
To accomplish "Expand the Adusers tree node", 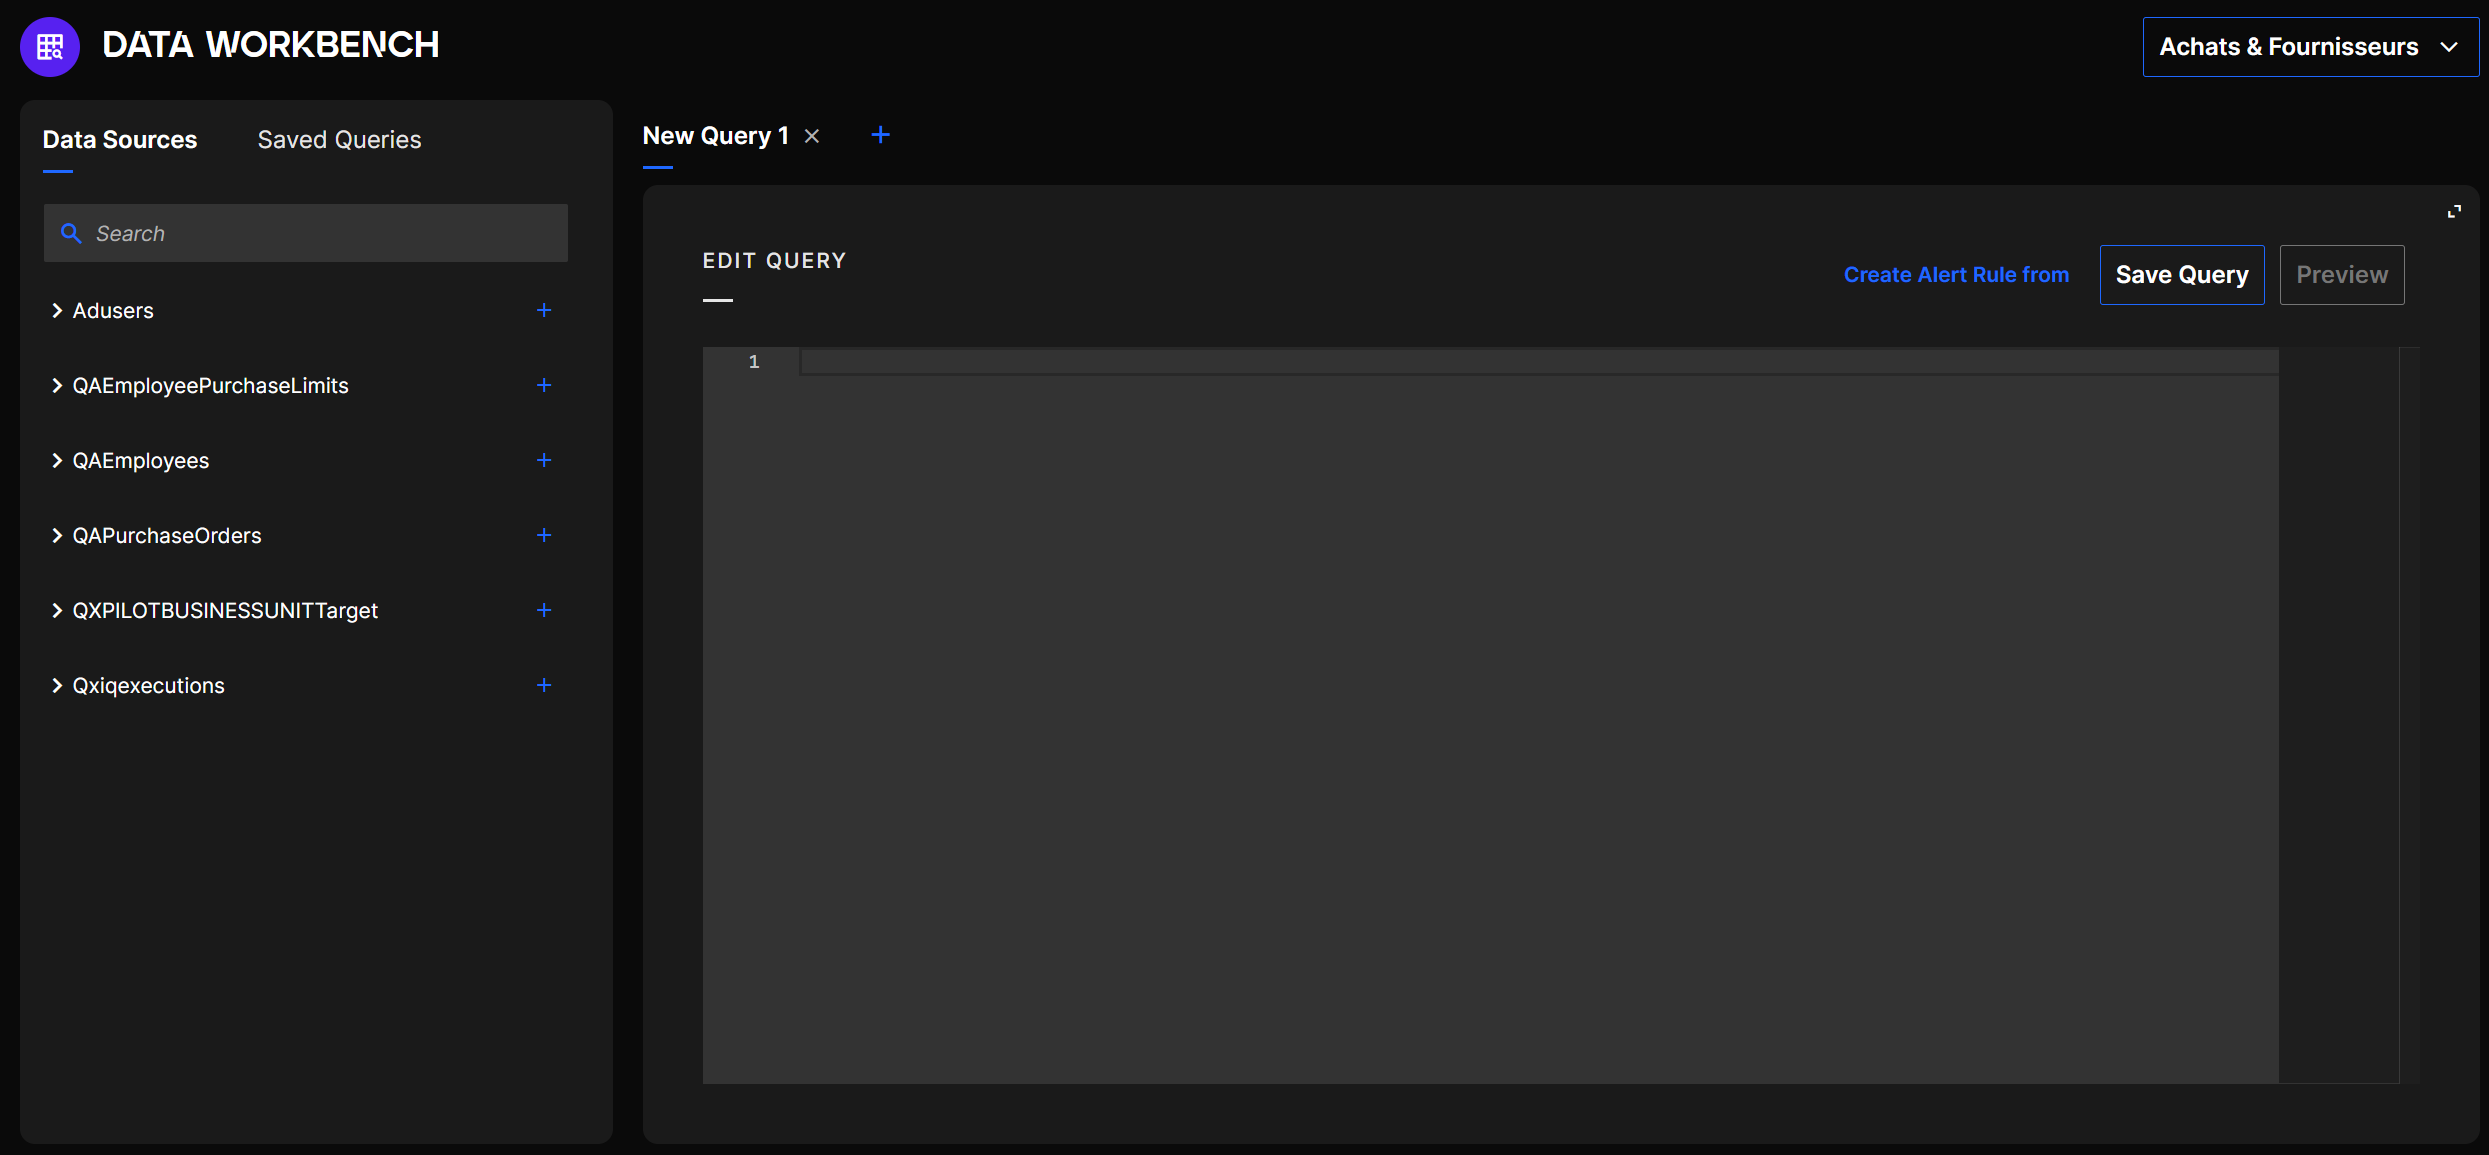I will pyautogui.click(x=57, y=311).
